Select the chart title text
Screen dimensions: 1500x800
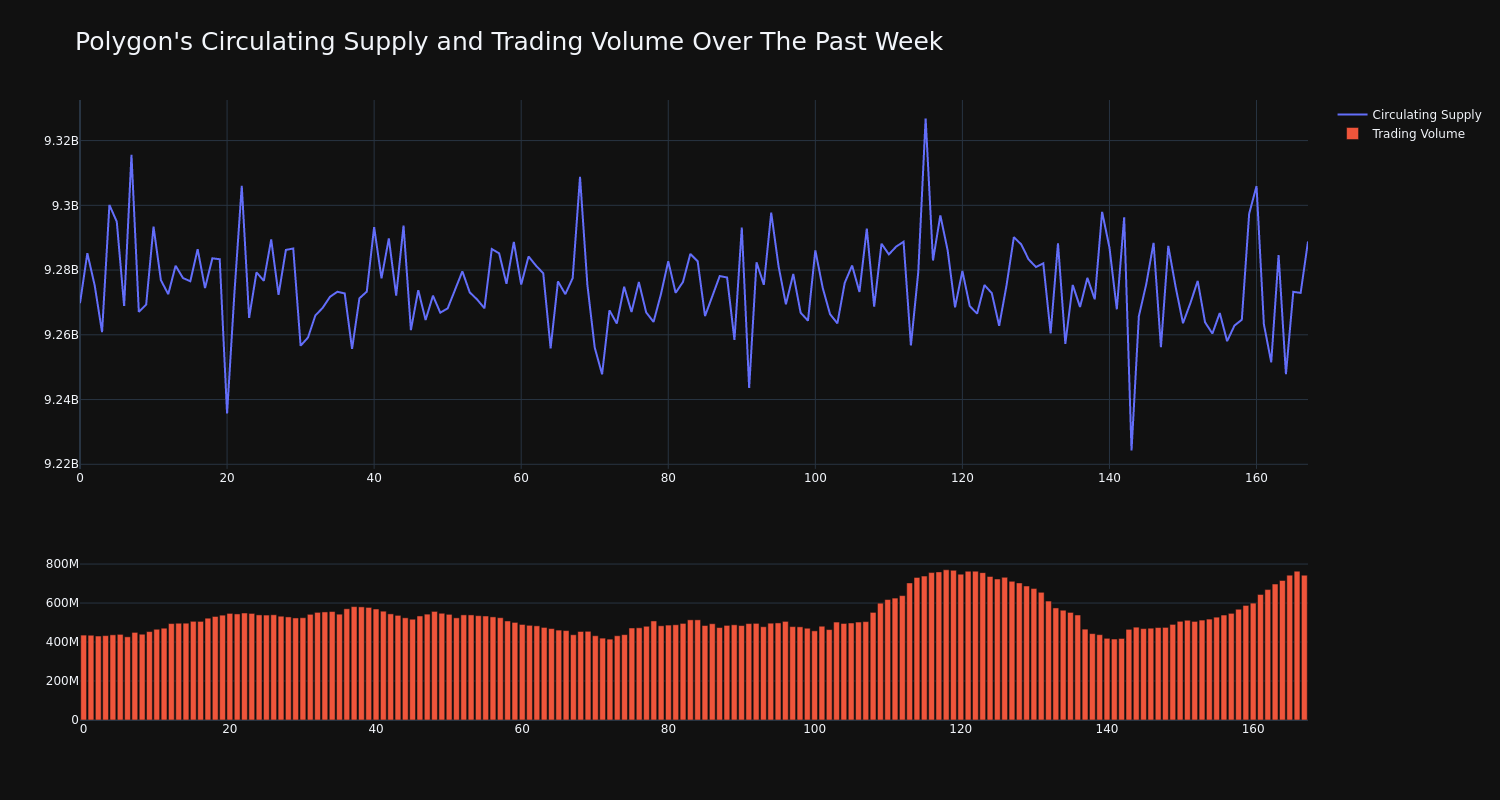coord(508,42)
